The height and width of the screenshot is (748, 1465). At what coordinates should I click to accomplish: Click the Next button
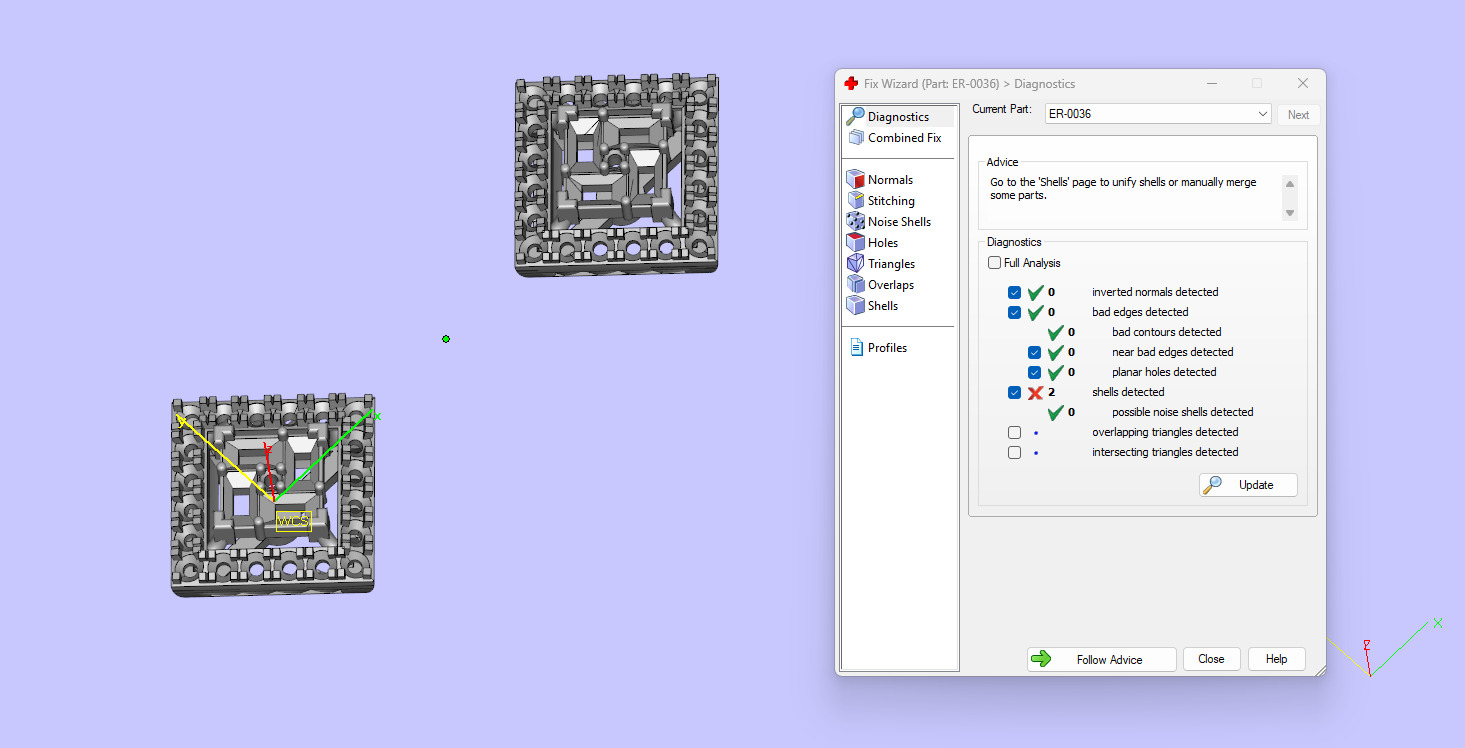[x=1298, y=115]
